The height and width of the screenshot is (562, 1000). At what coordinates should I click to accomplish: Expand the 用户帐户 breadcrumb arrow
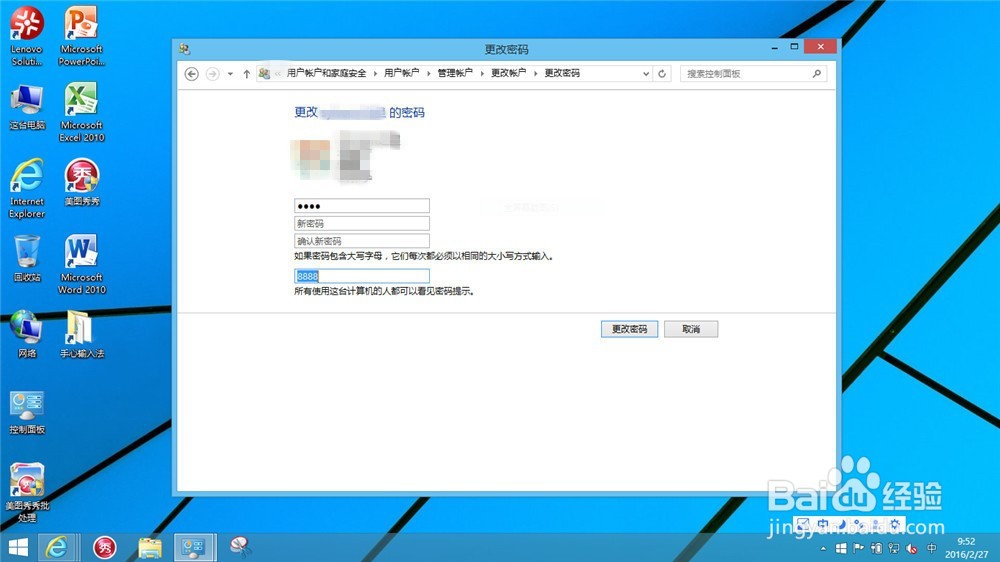(x=429, y=74)
